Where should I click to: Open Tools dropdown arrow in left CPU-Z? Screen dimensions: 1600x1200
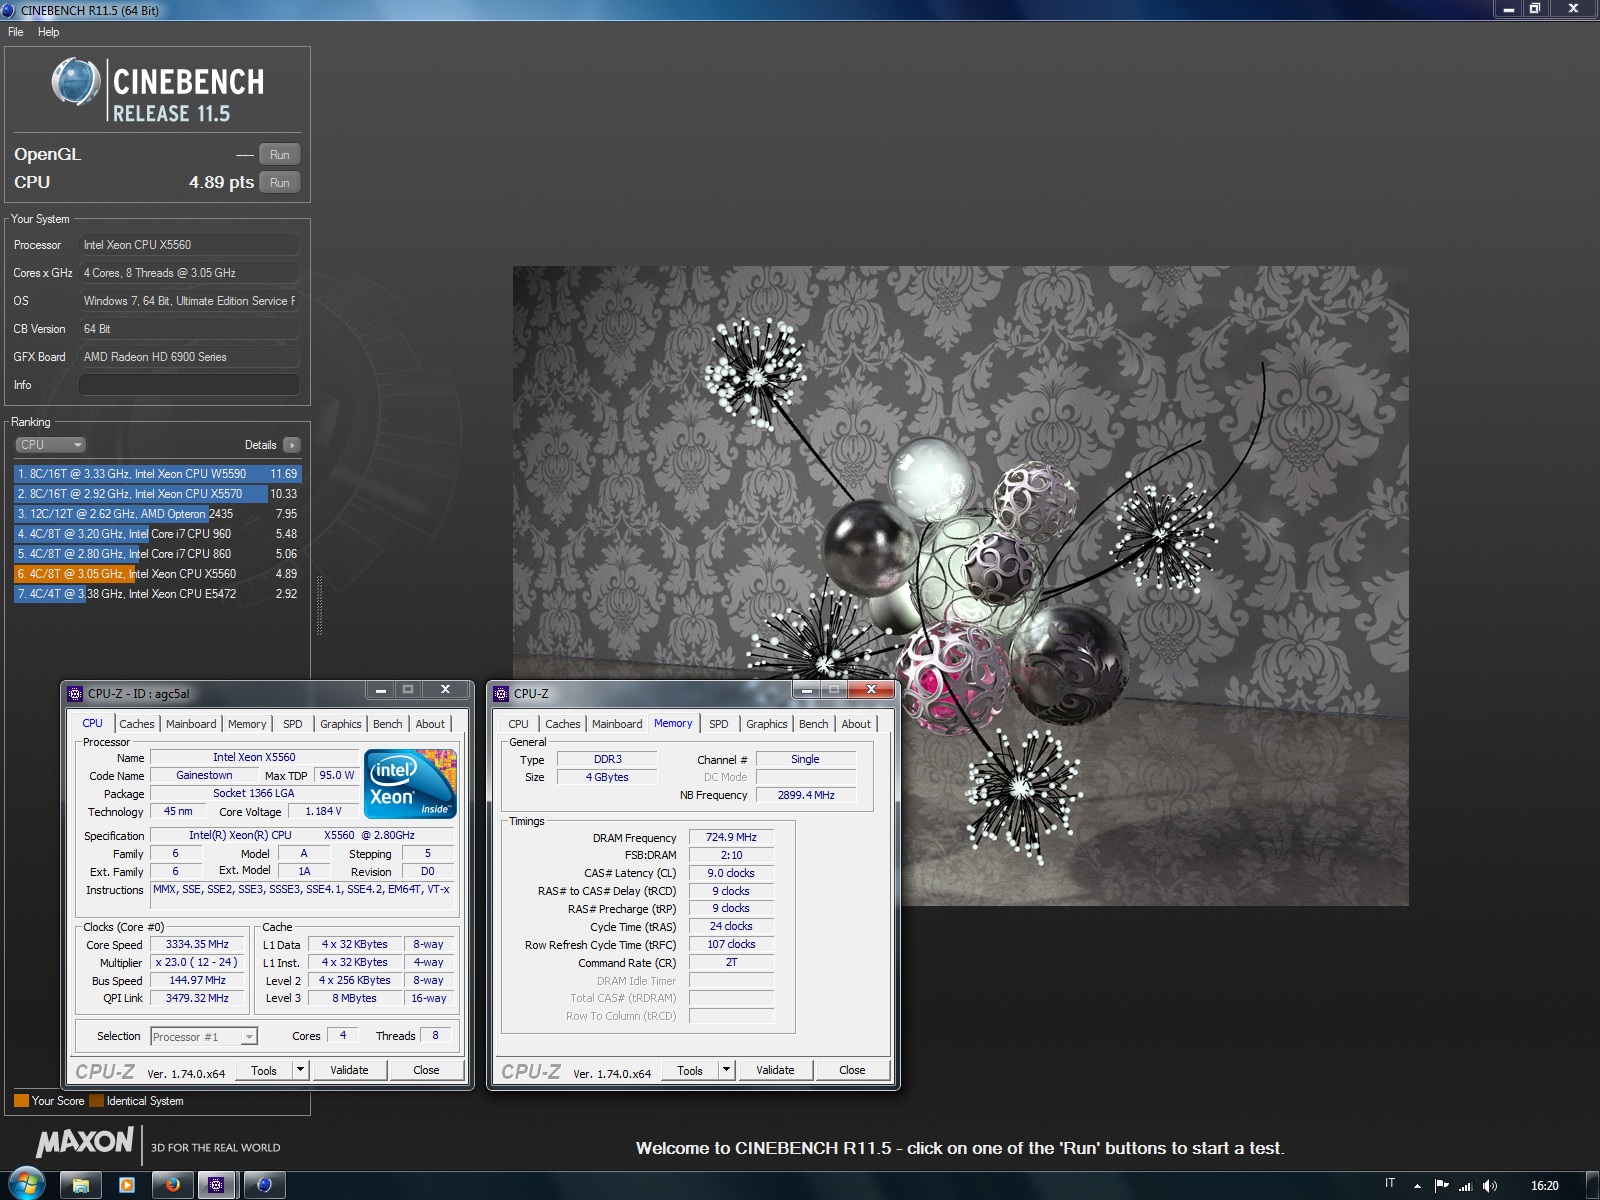pyautogui.click(x=300, y=1070)
